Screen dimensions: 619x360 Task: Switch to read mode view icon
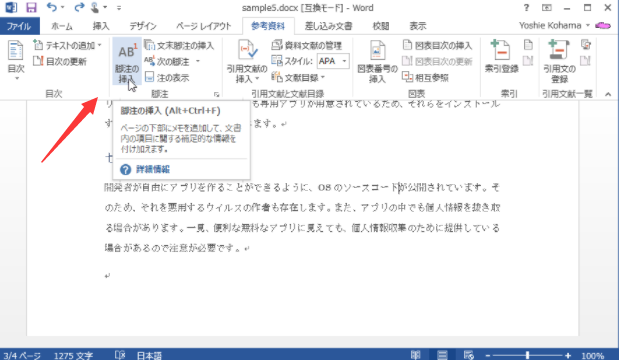416,354
